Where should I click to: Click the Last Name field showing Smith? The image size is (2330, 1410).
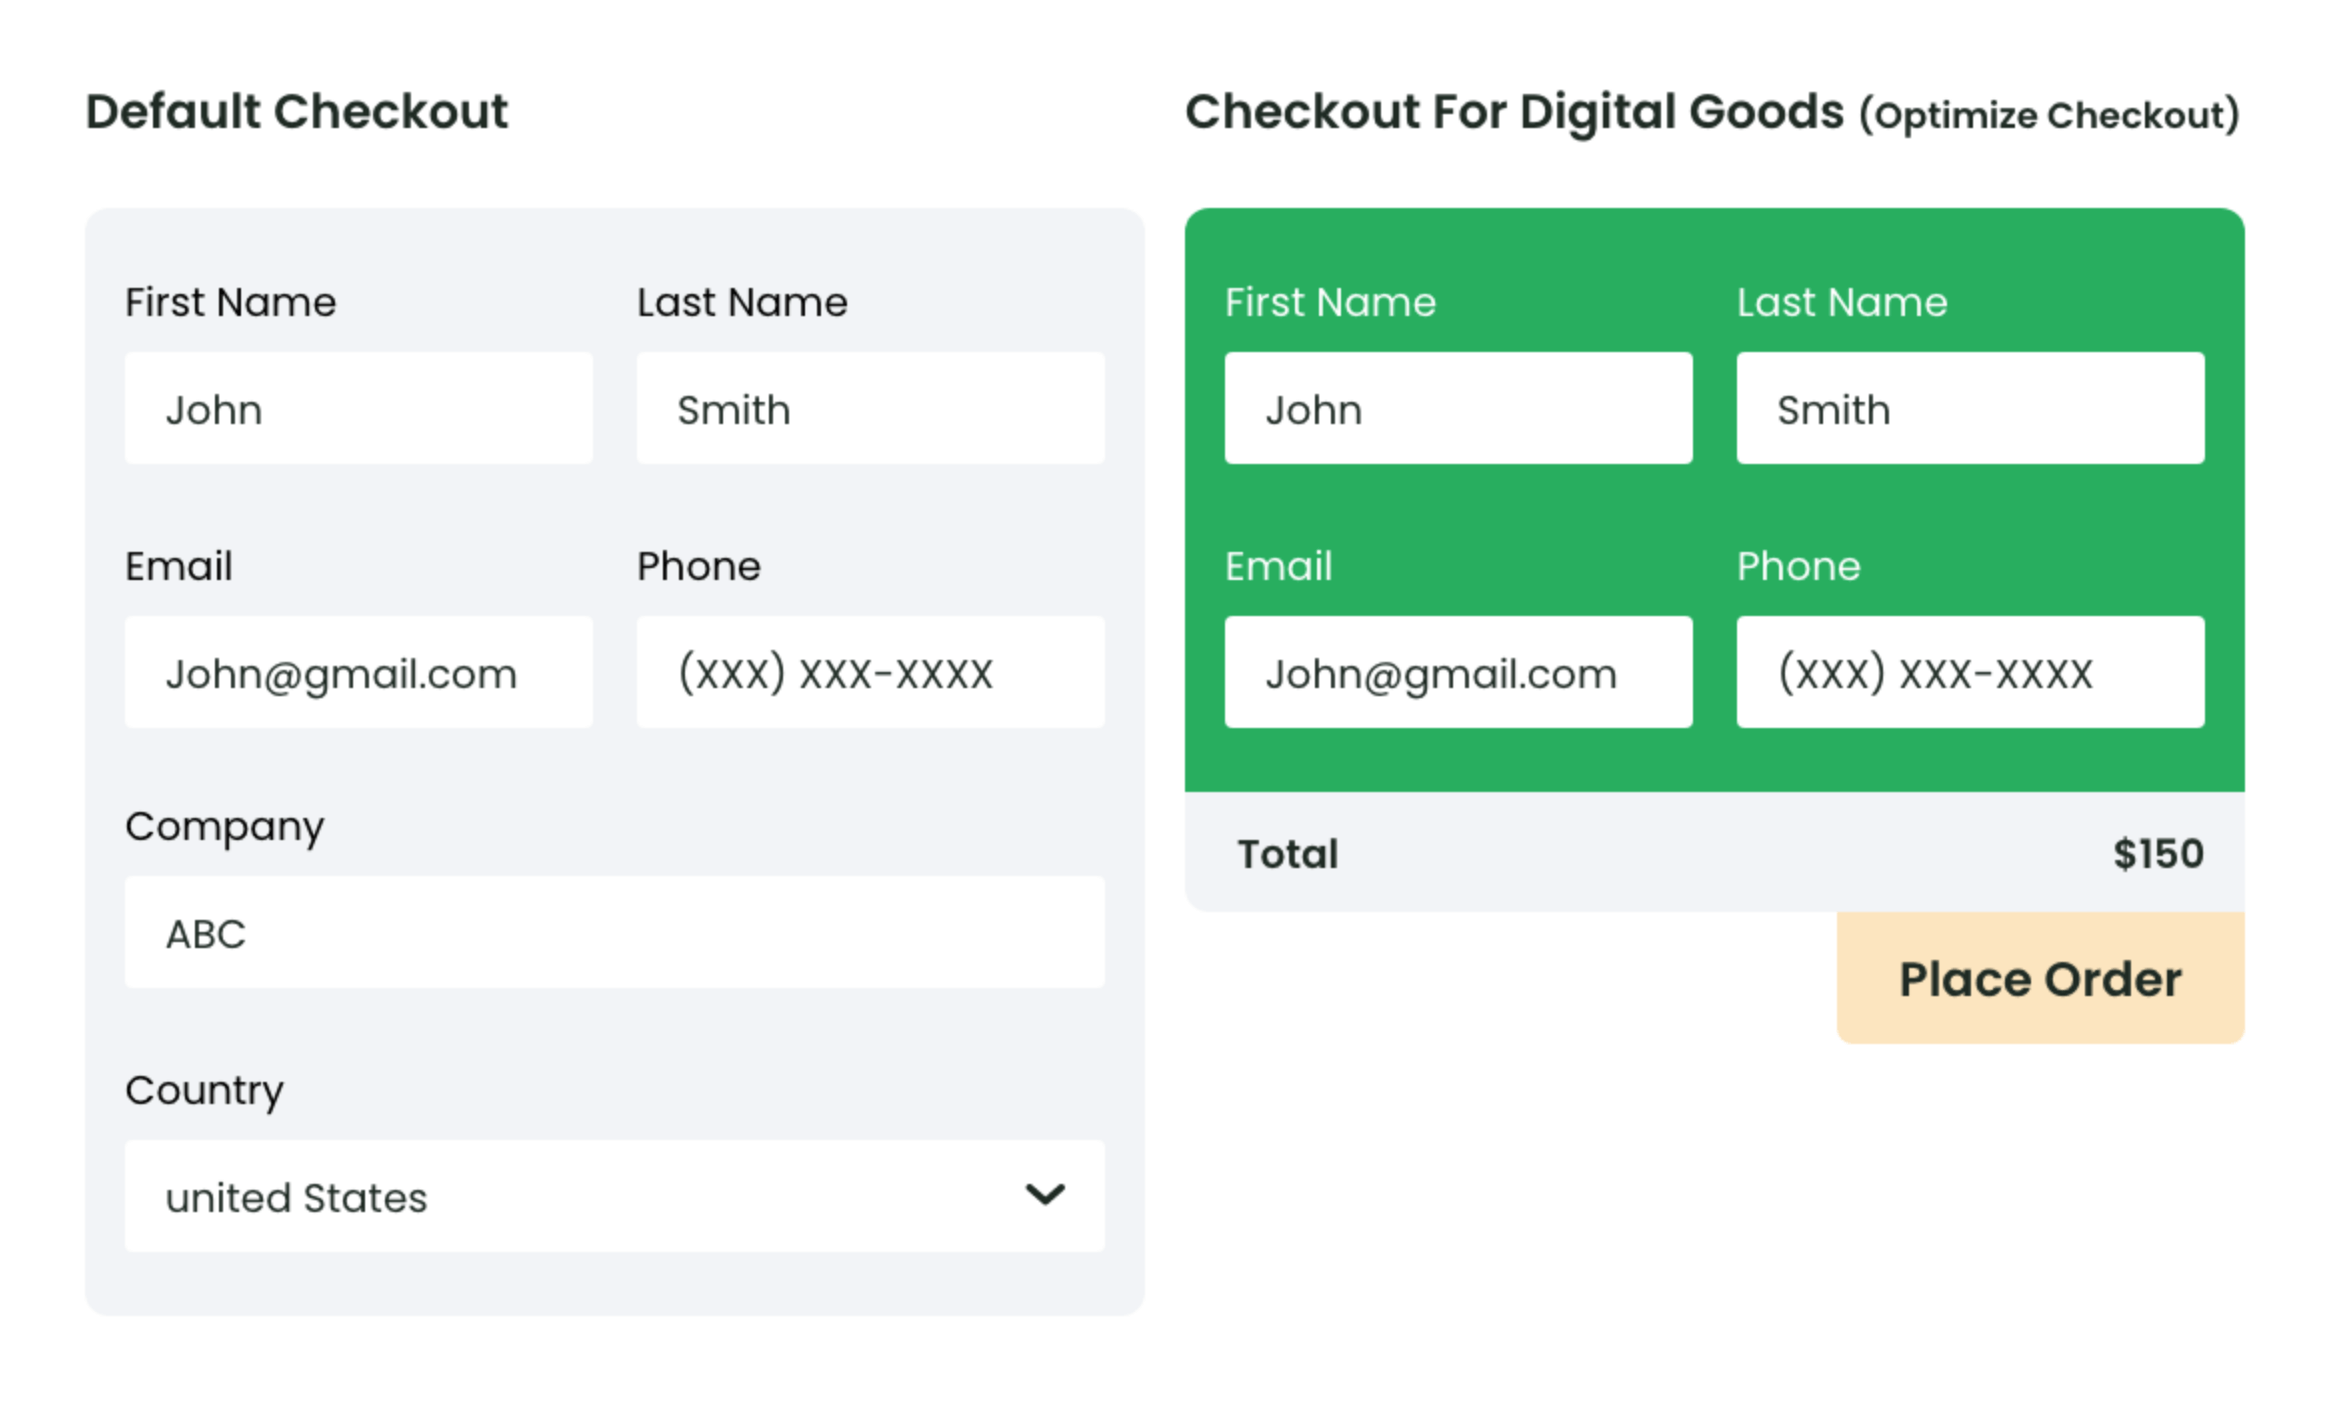point(868,408)
